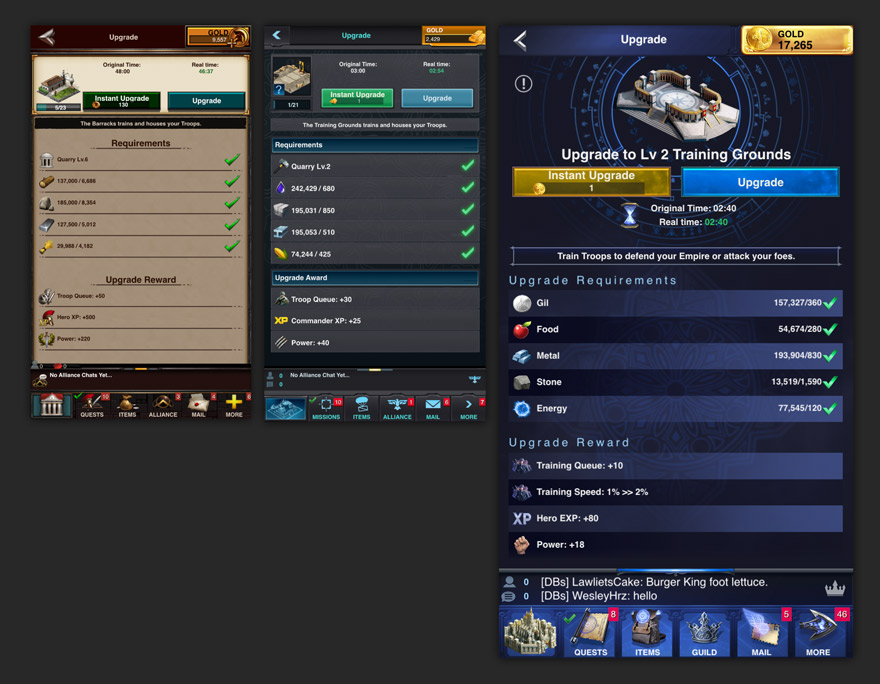
Task: Tap the castle city icon in bottom bar
Action: click(x=530, y=632)
